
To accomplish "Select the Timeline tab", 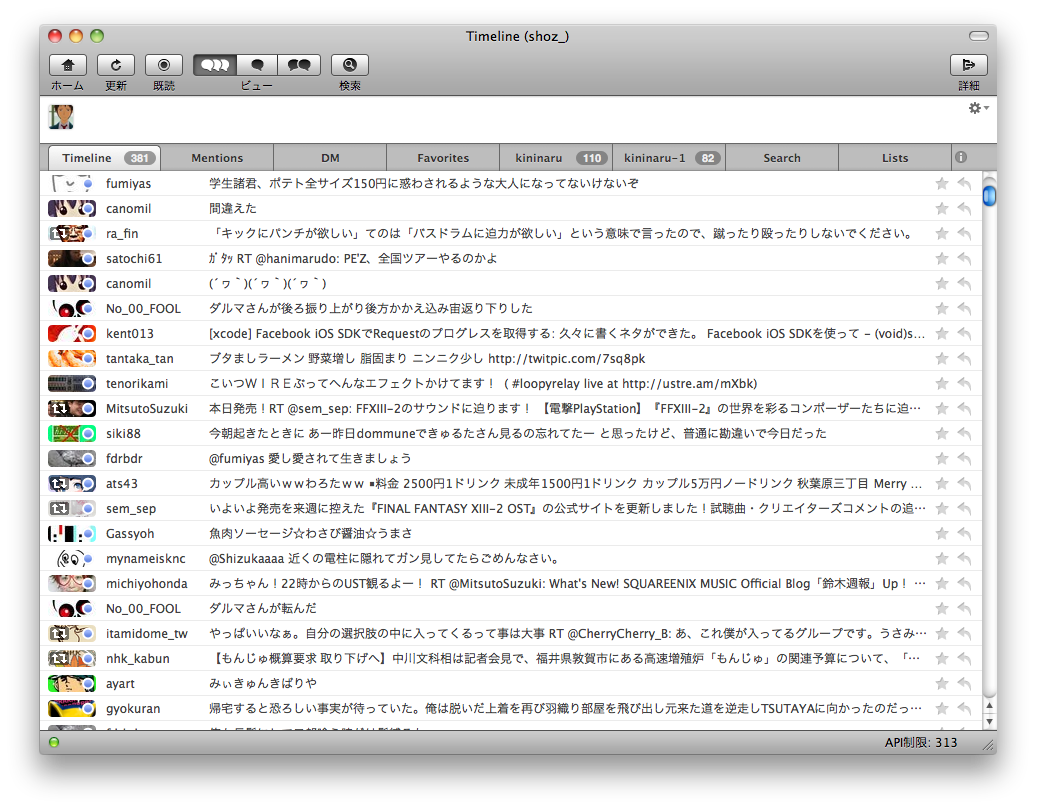I will 104,158.
